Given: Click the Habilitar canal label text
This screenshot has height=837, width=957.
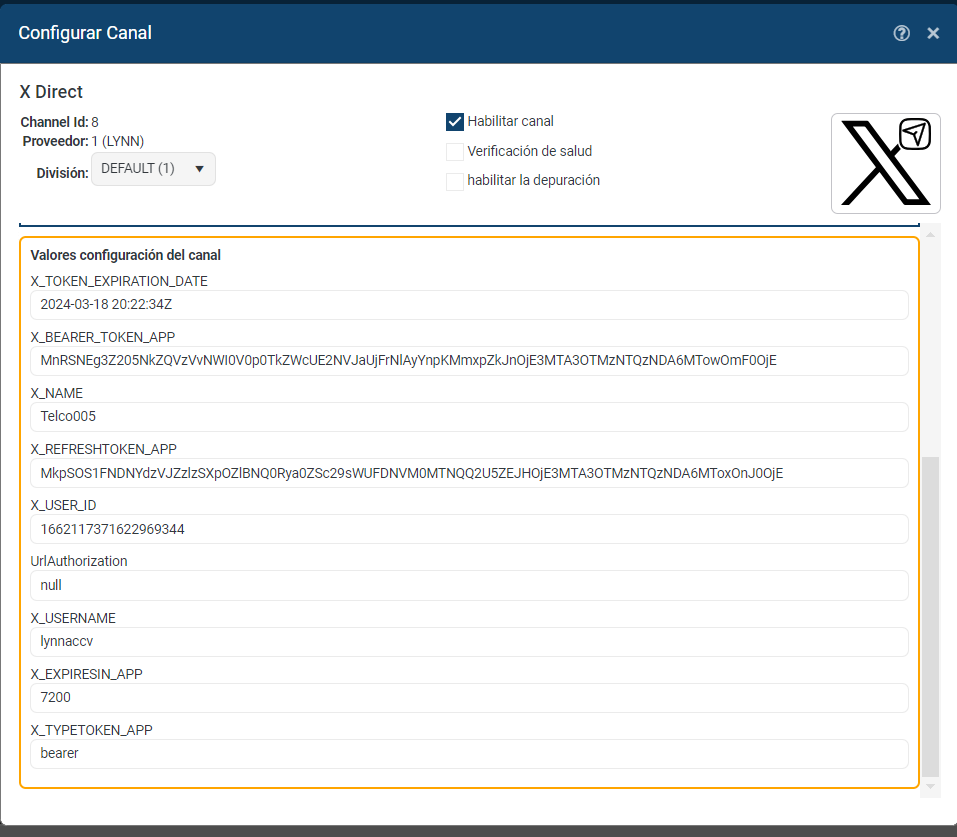Looking at the screenshot, I should [x=510, y=122].
